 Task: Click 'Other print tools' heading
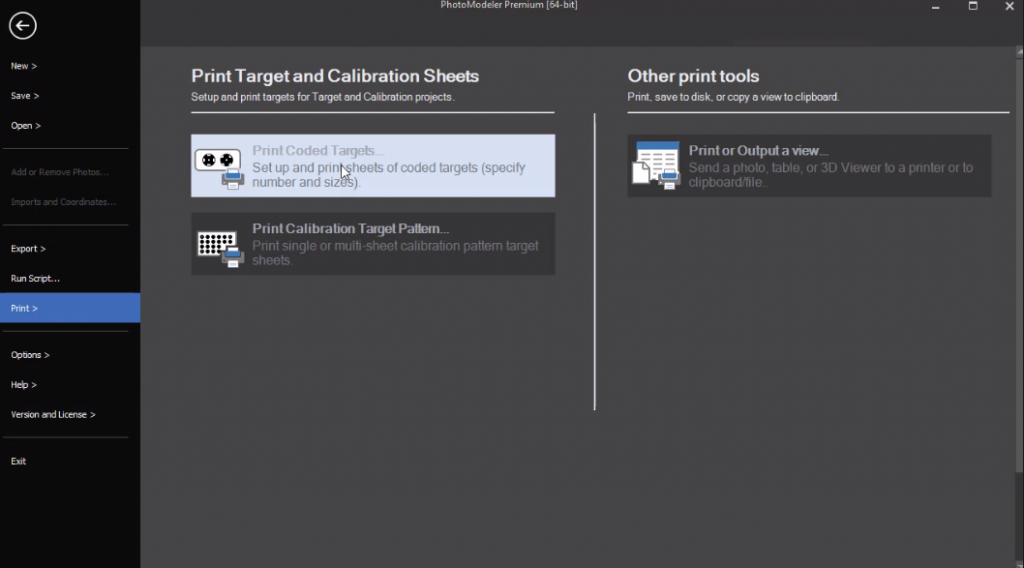693,76
